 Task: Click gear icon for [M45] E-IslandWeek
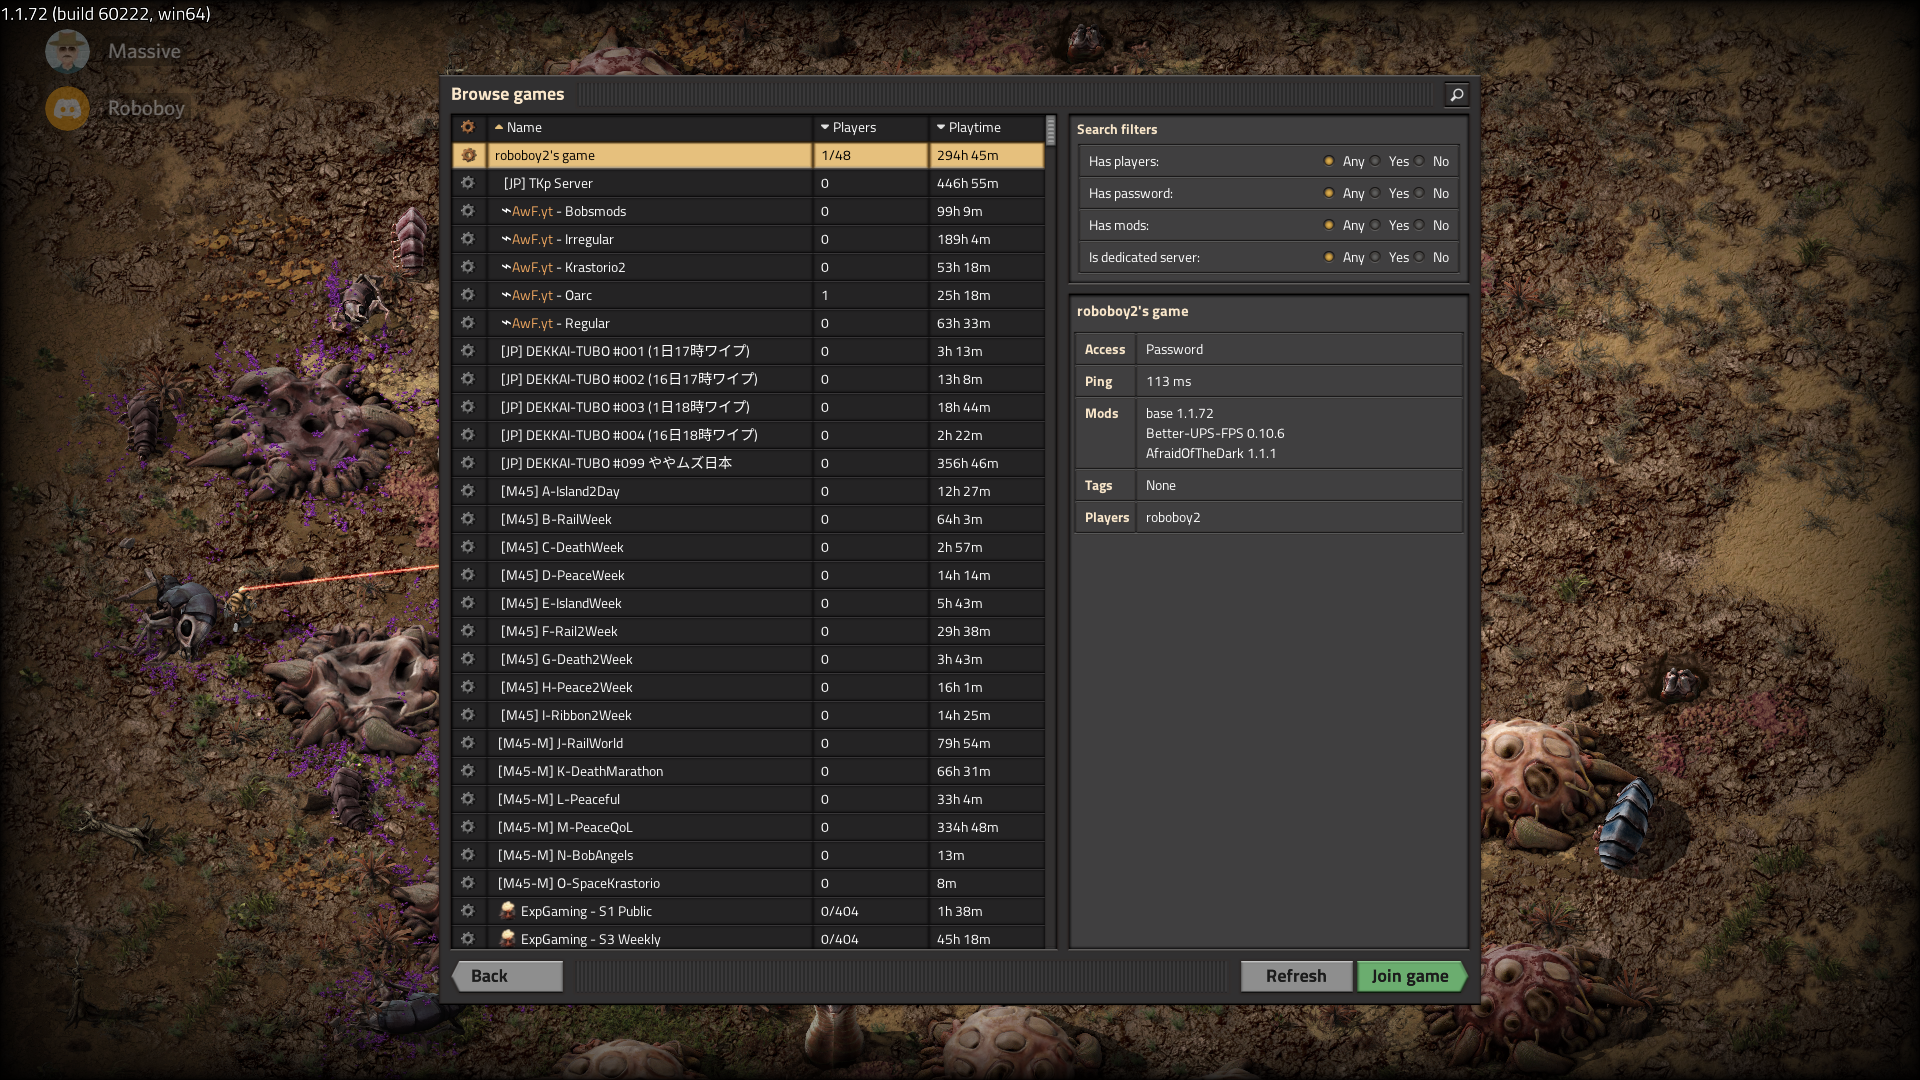(x=468, y=603)
